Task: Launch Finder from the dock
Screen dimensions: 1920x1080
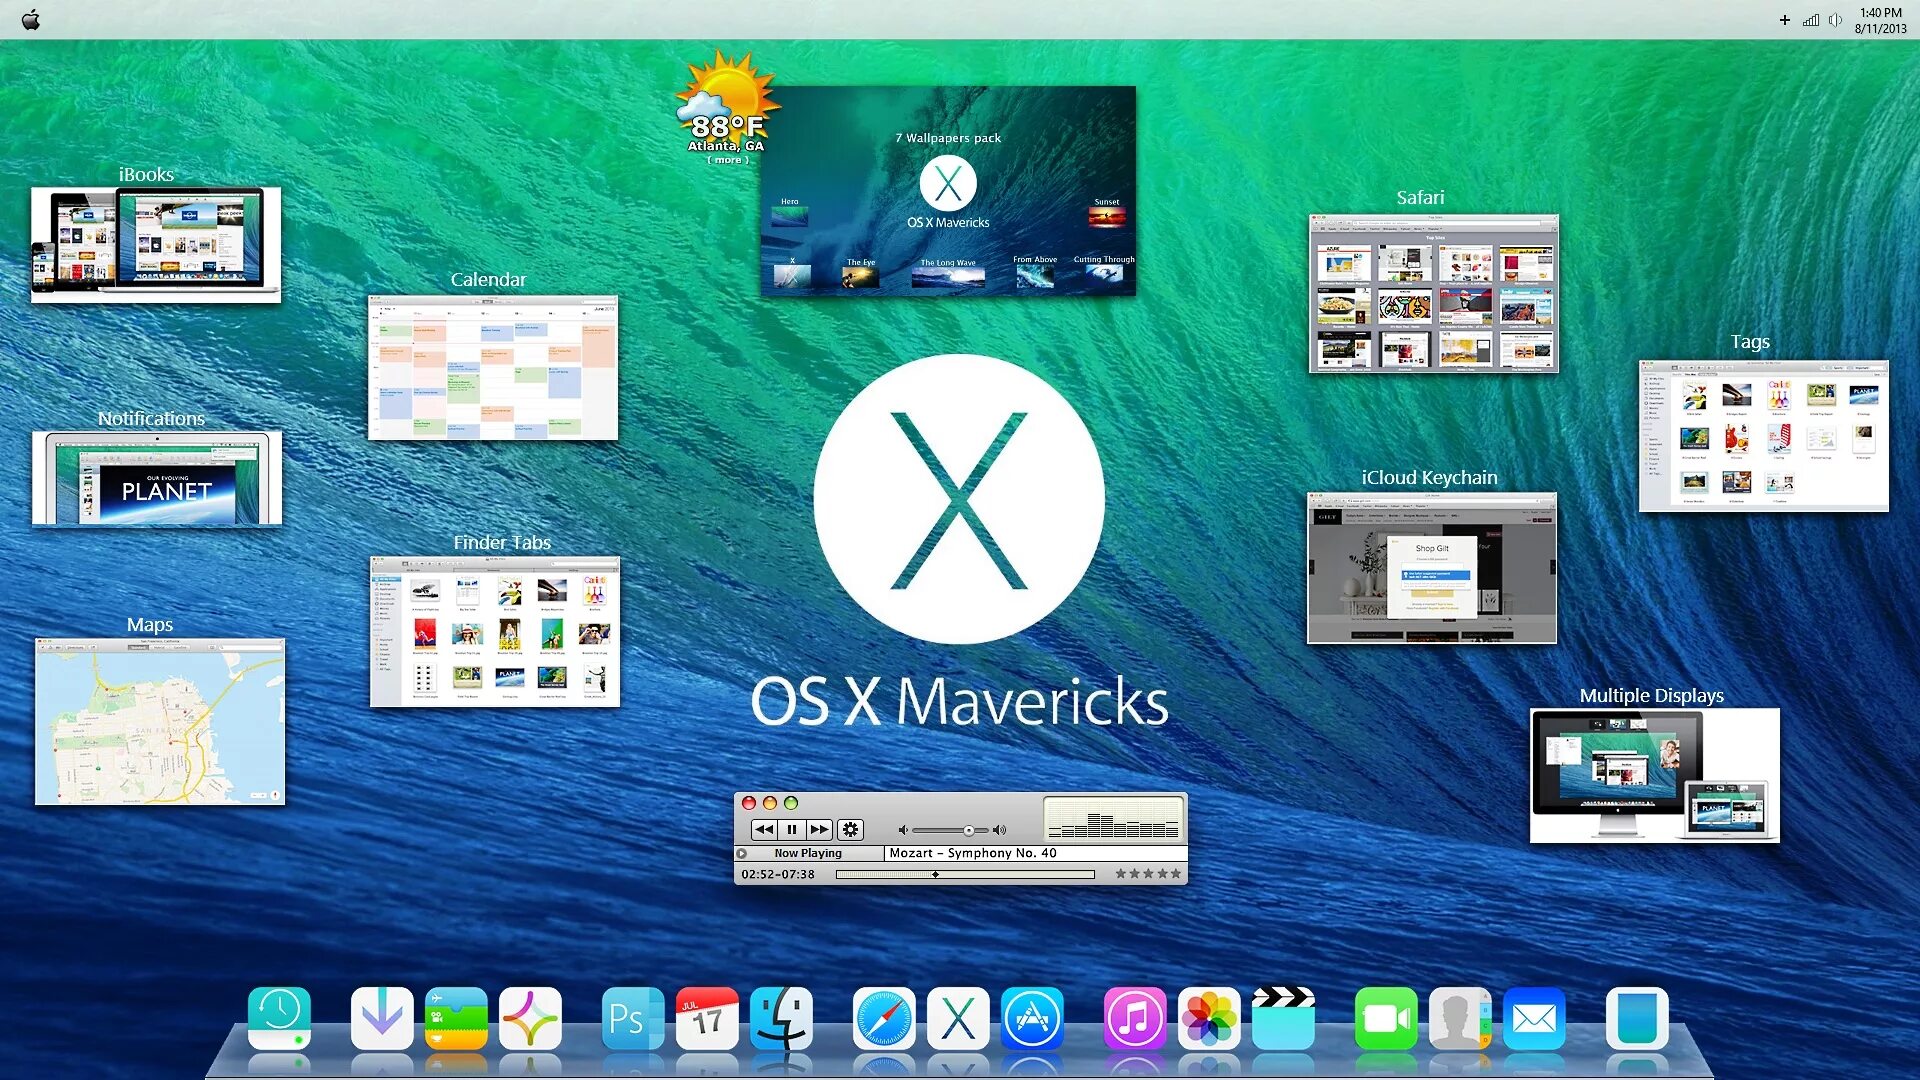Action: (781, 1019)
